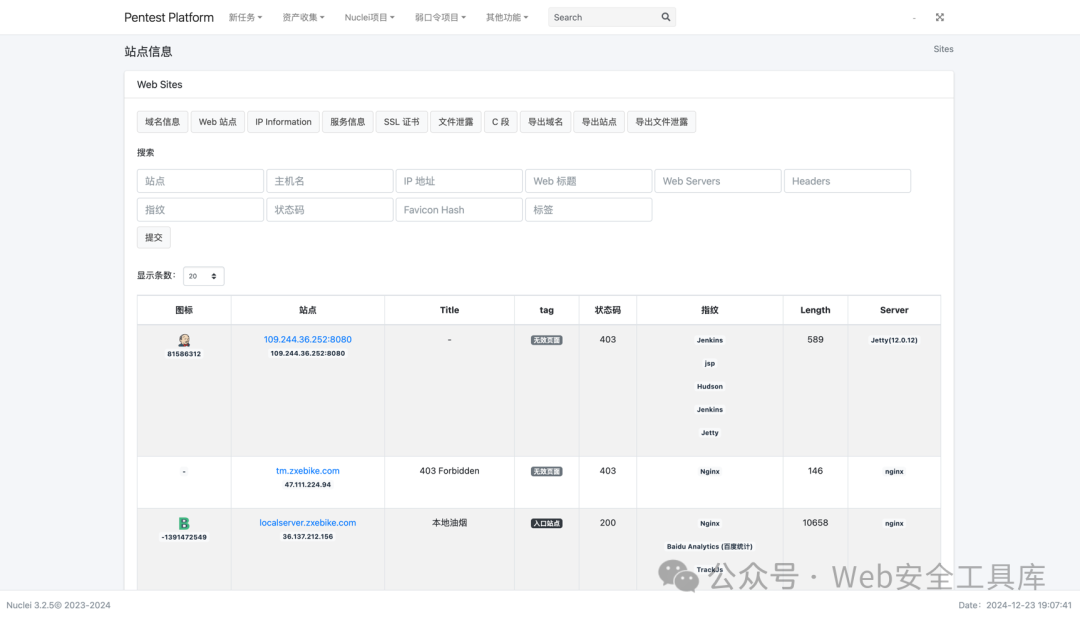
Task: Focus the 标签 filter field
Action: (x=588, y=210)
